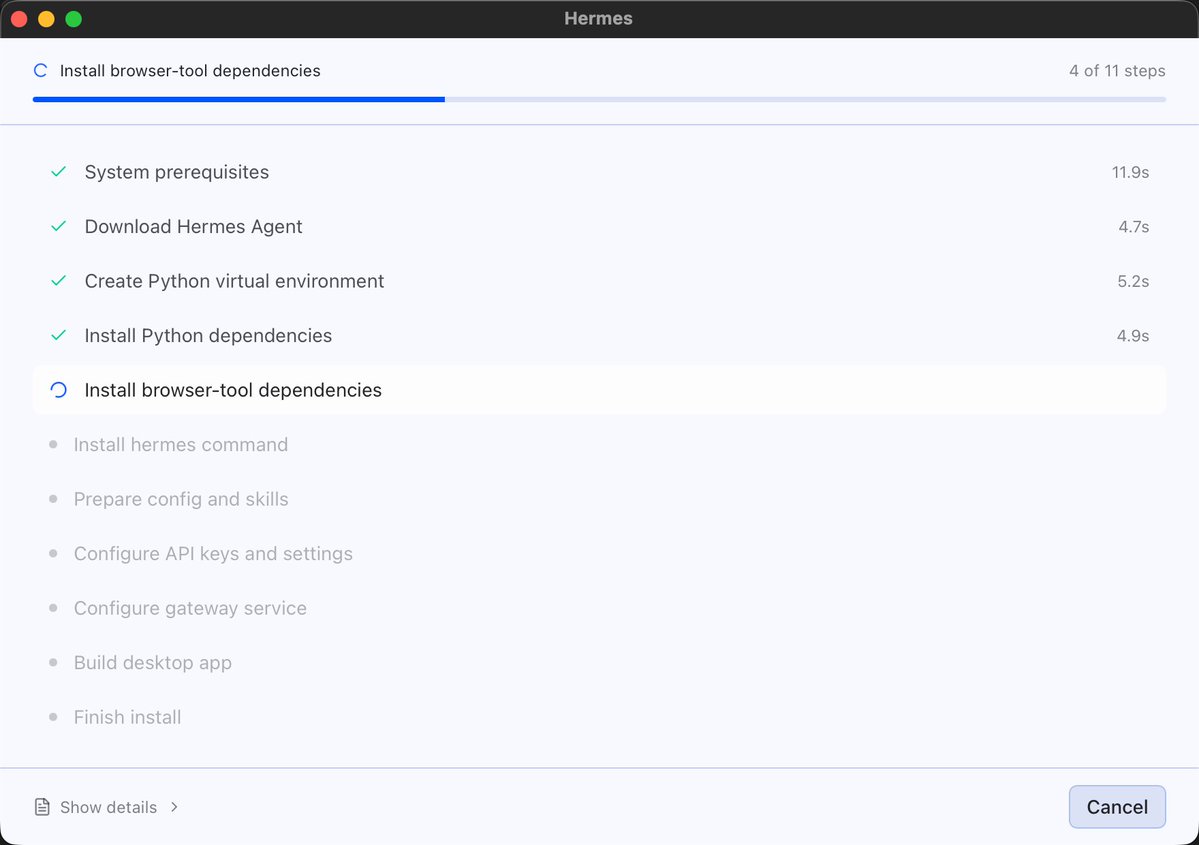Click the 4.9s duration value

click(1133, 335)
